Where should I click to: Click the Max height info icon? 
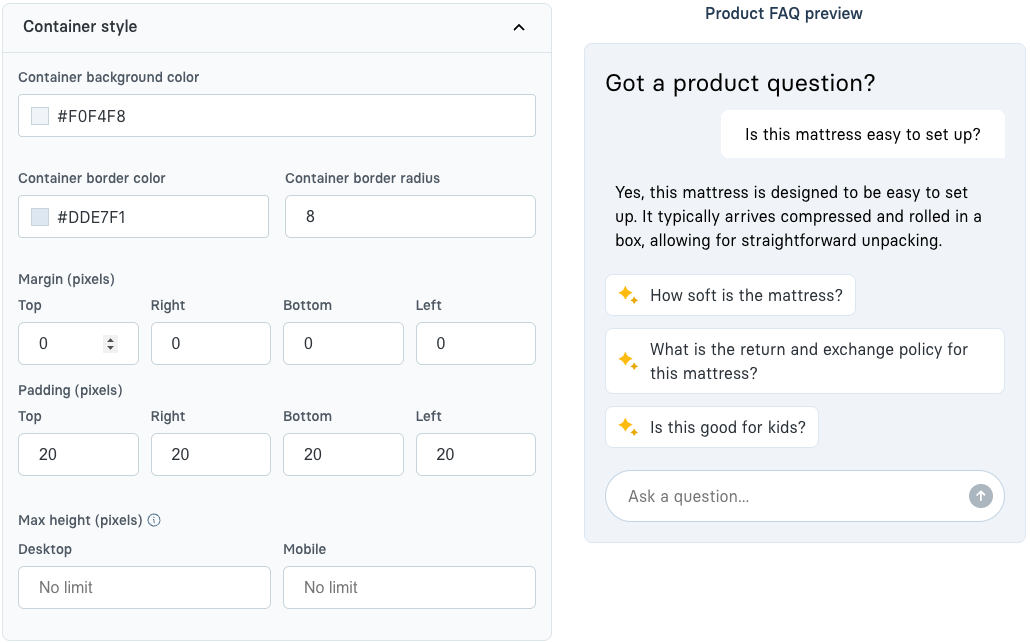coord(154,520)
